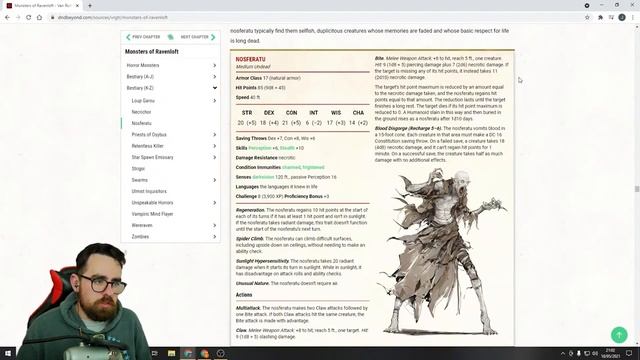This screenshot has height=360, width=640.
Task: Expand Star Spawn Emissary chevron
Action: 214,157
